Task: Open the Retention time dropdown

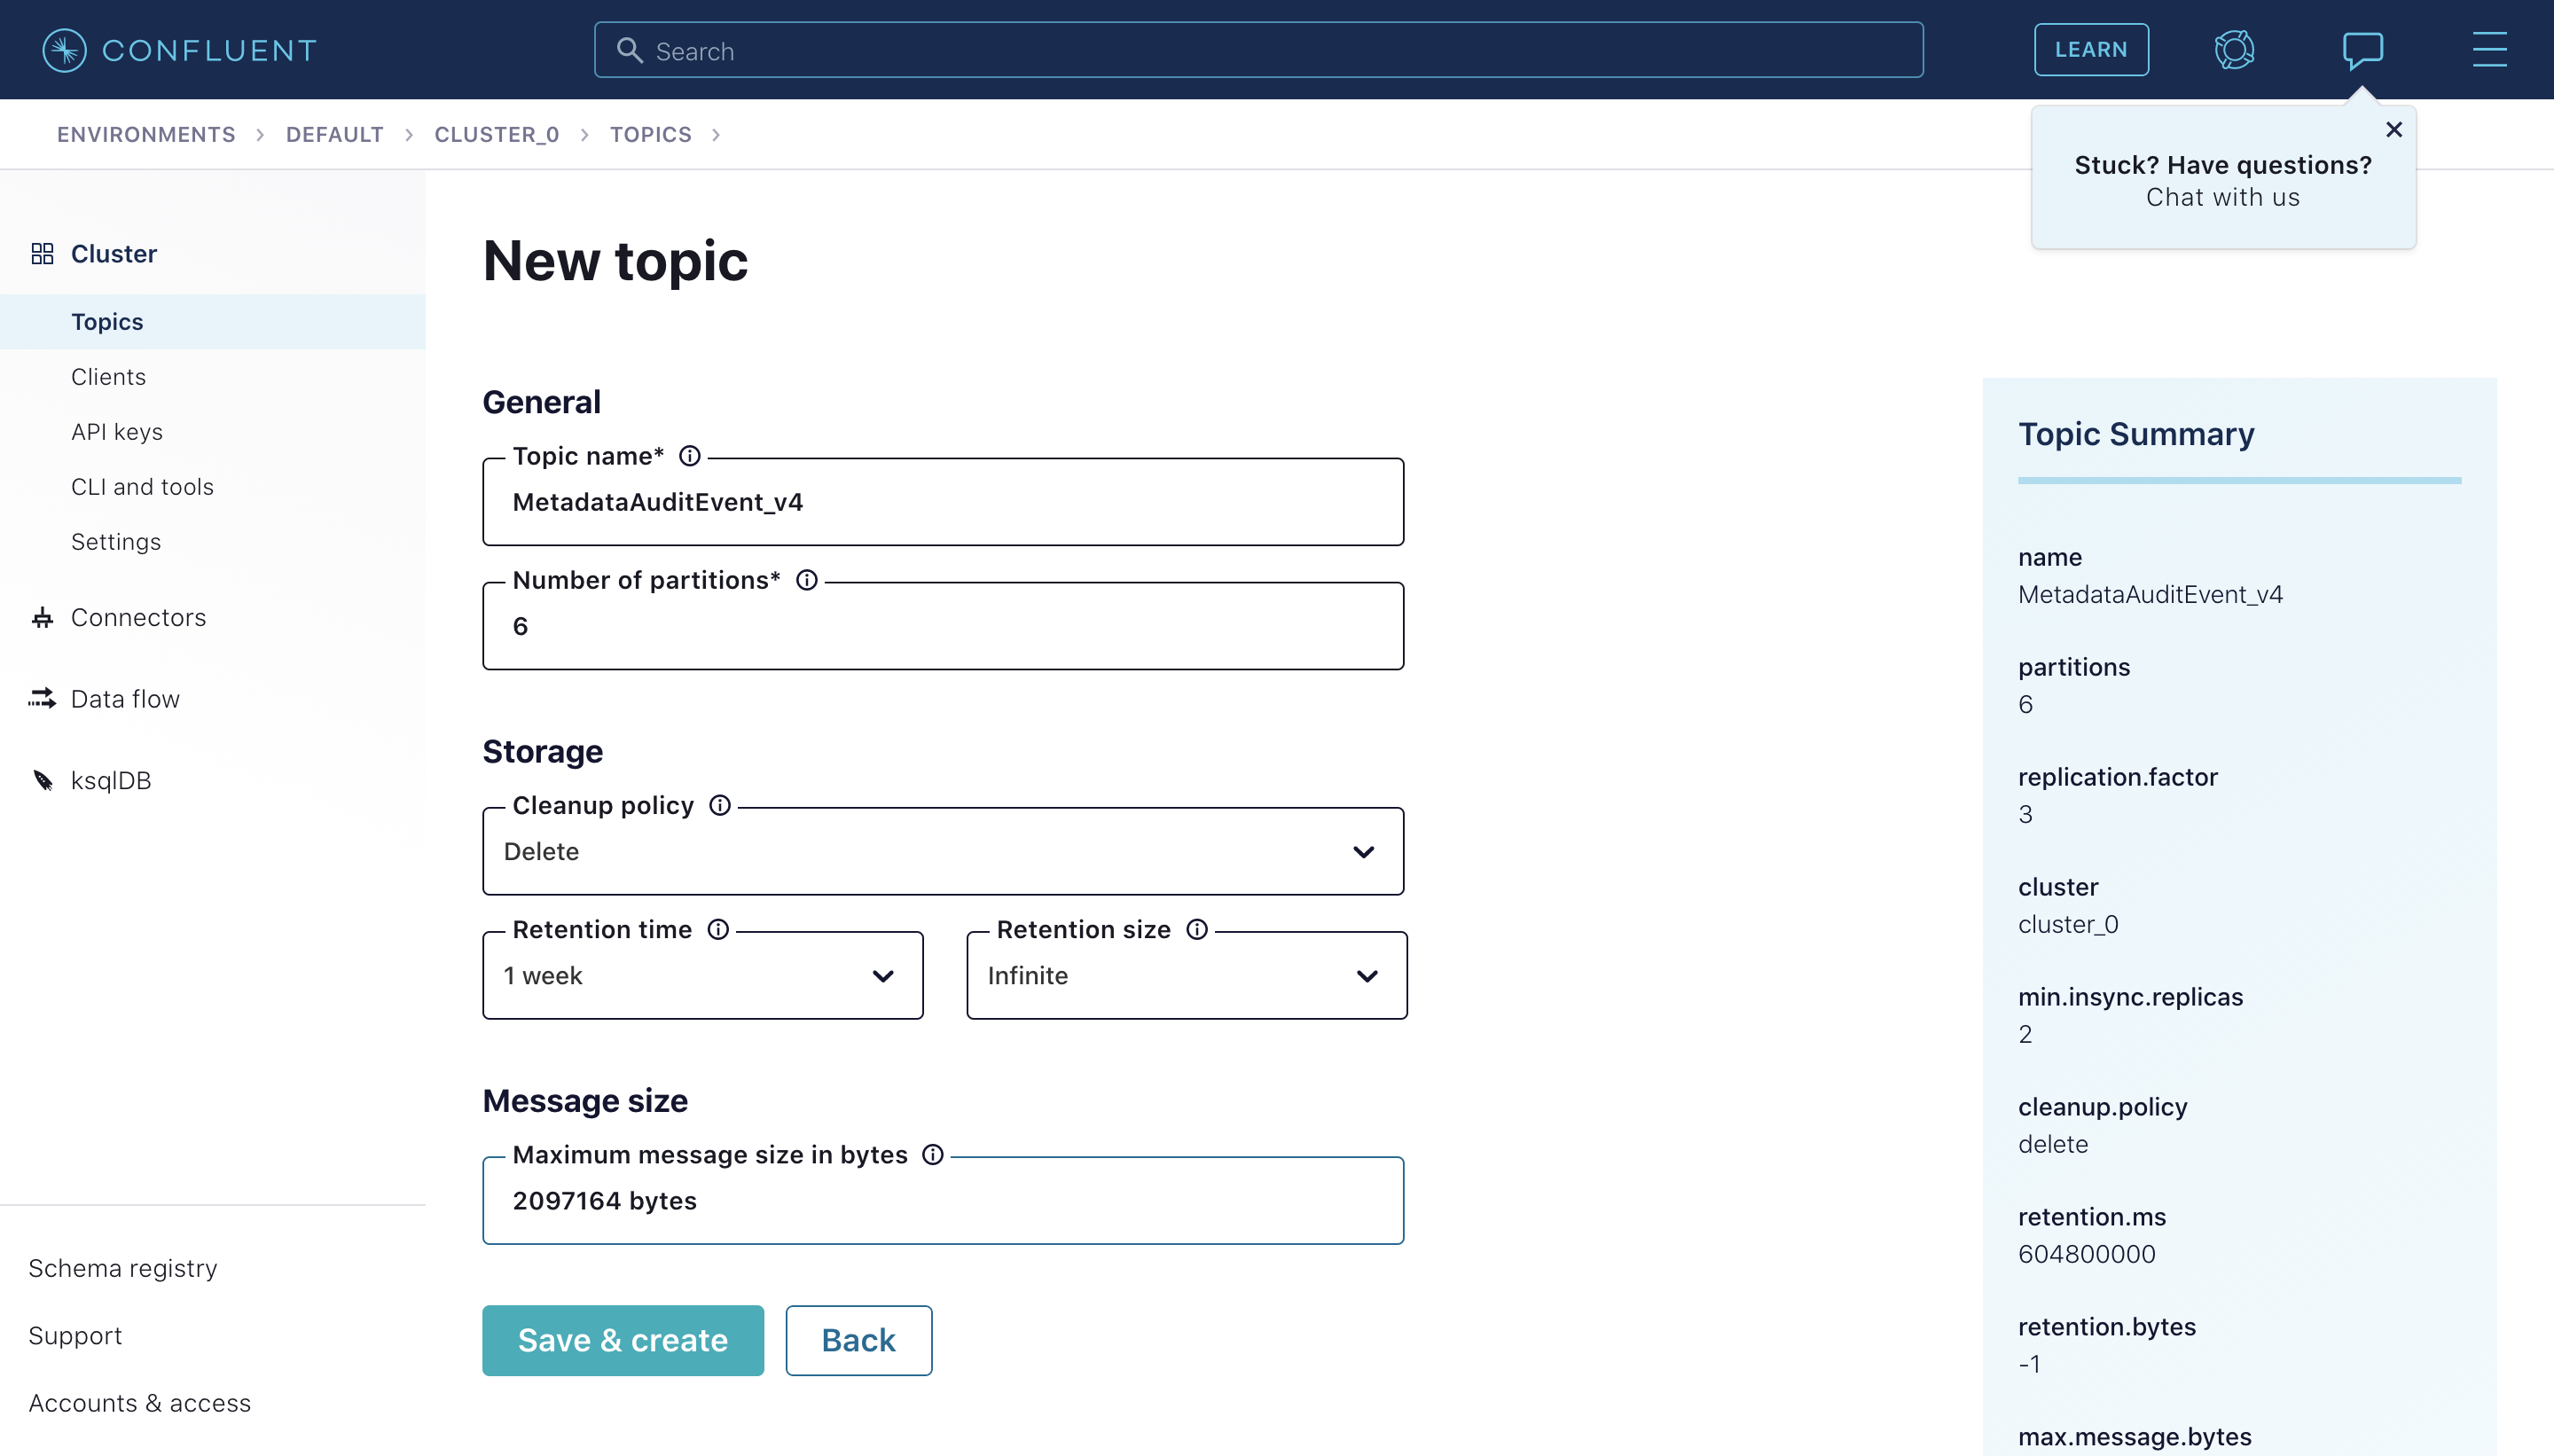Action: pyautogui.click(x=882, y=975)
